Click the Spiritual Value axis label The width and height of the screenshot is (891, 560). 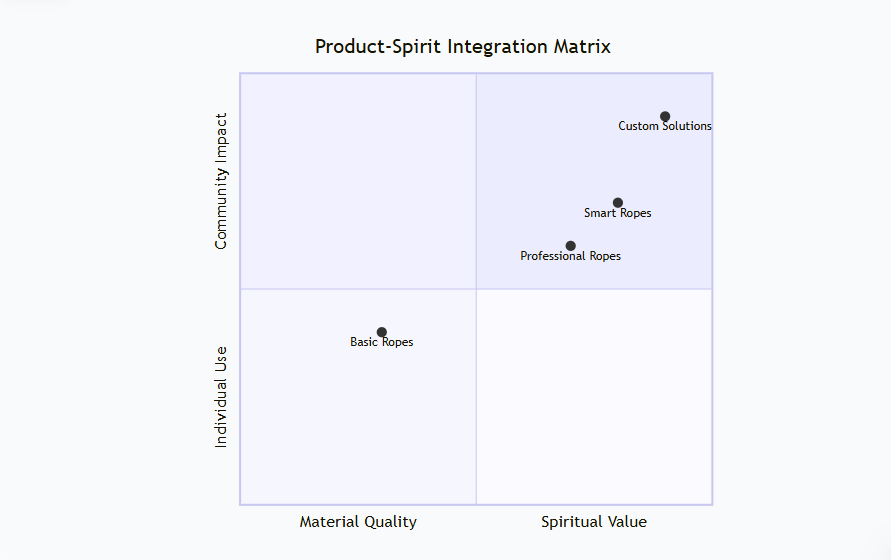[x=594, y=522]
